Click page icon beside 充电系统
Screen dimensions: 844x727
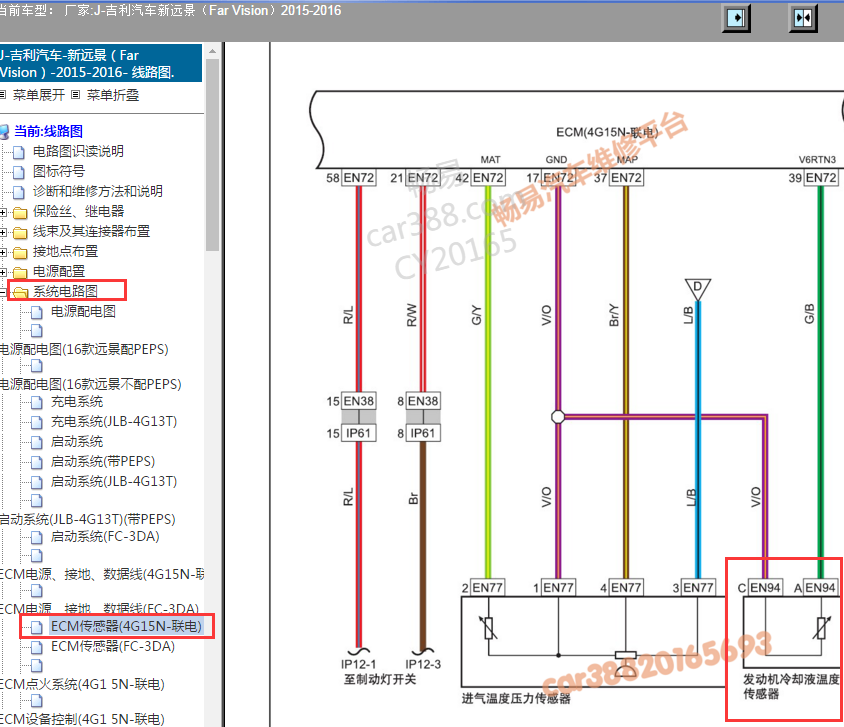pos(37,403)
